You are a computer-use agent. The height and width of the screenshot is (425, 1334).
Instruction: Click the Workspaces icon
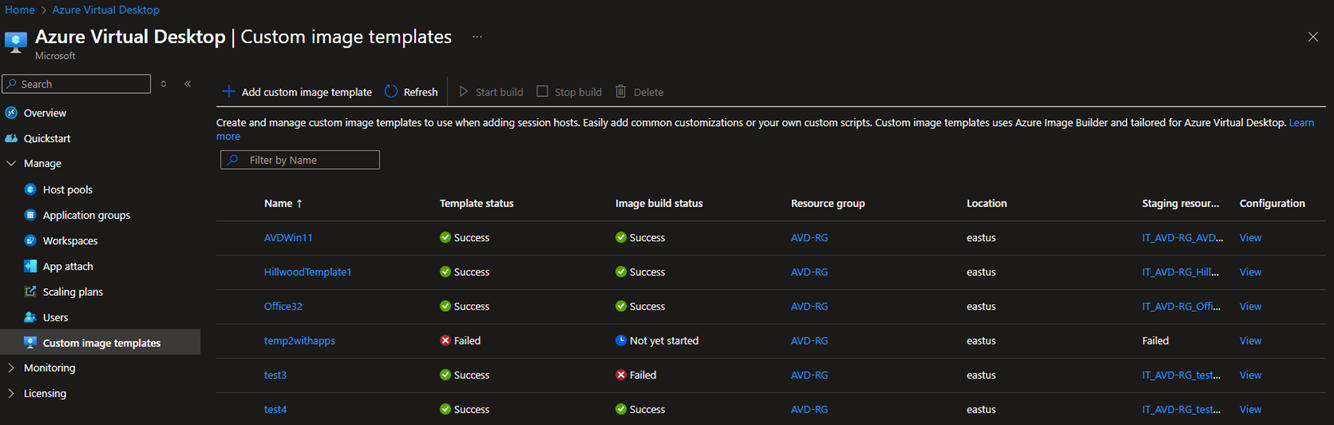[31, 241]
